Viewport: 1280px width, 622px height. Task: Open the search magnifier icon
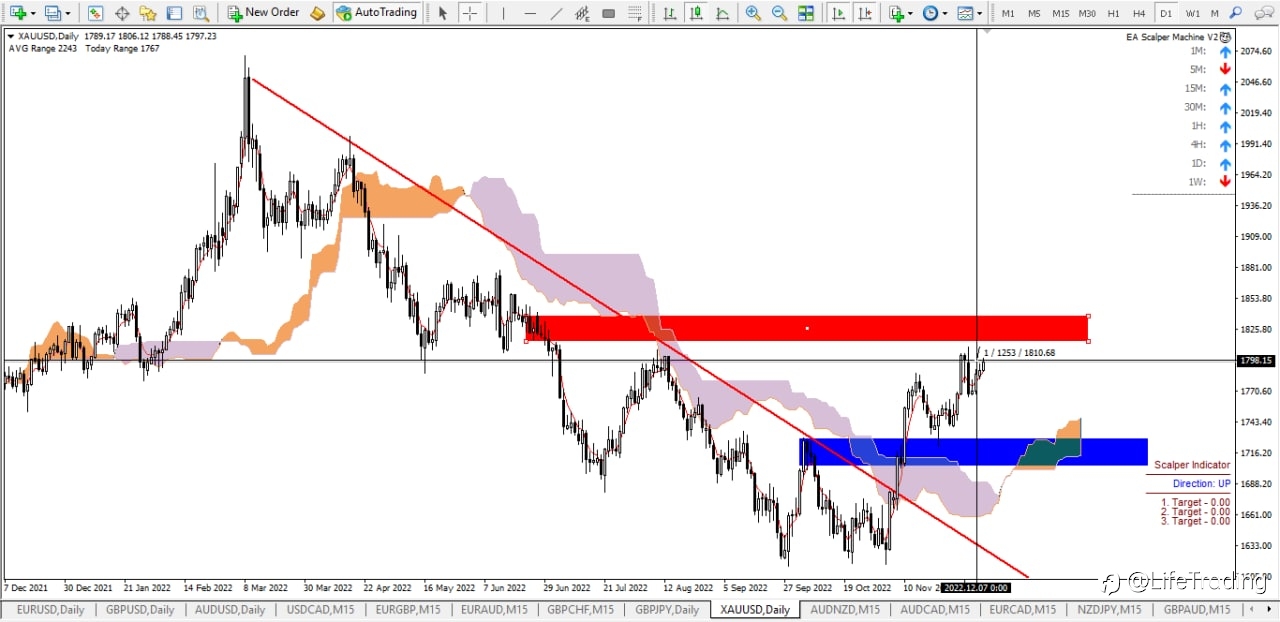(x=1236, y=13)
